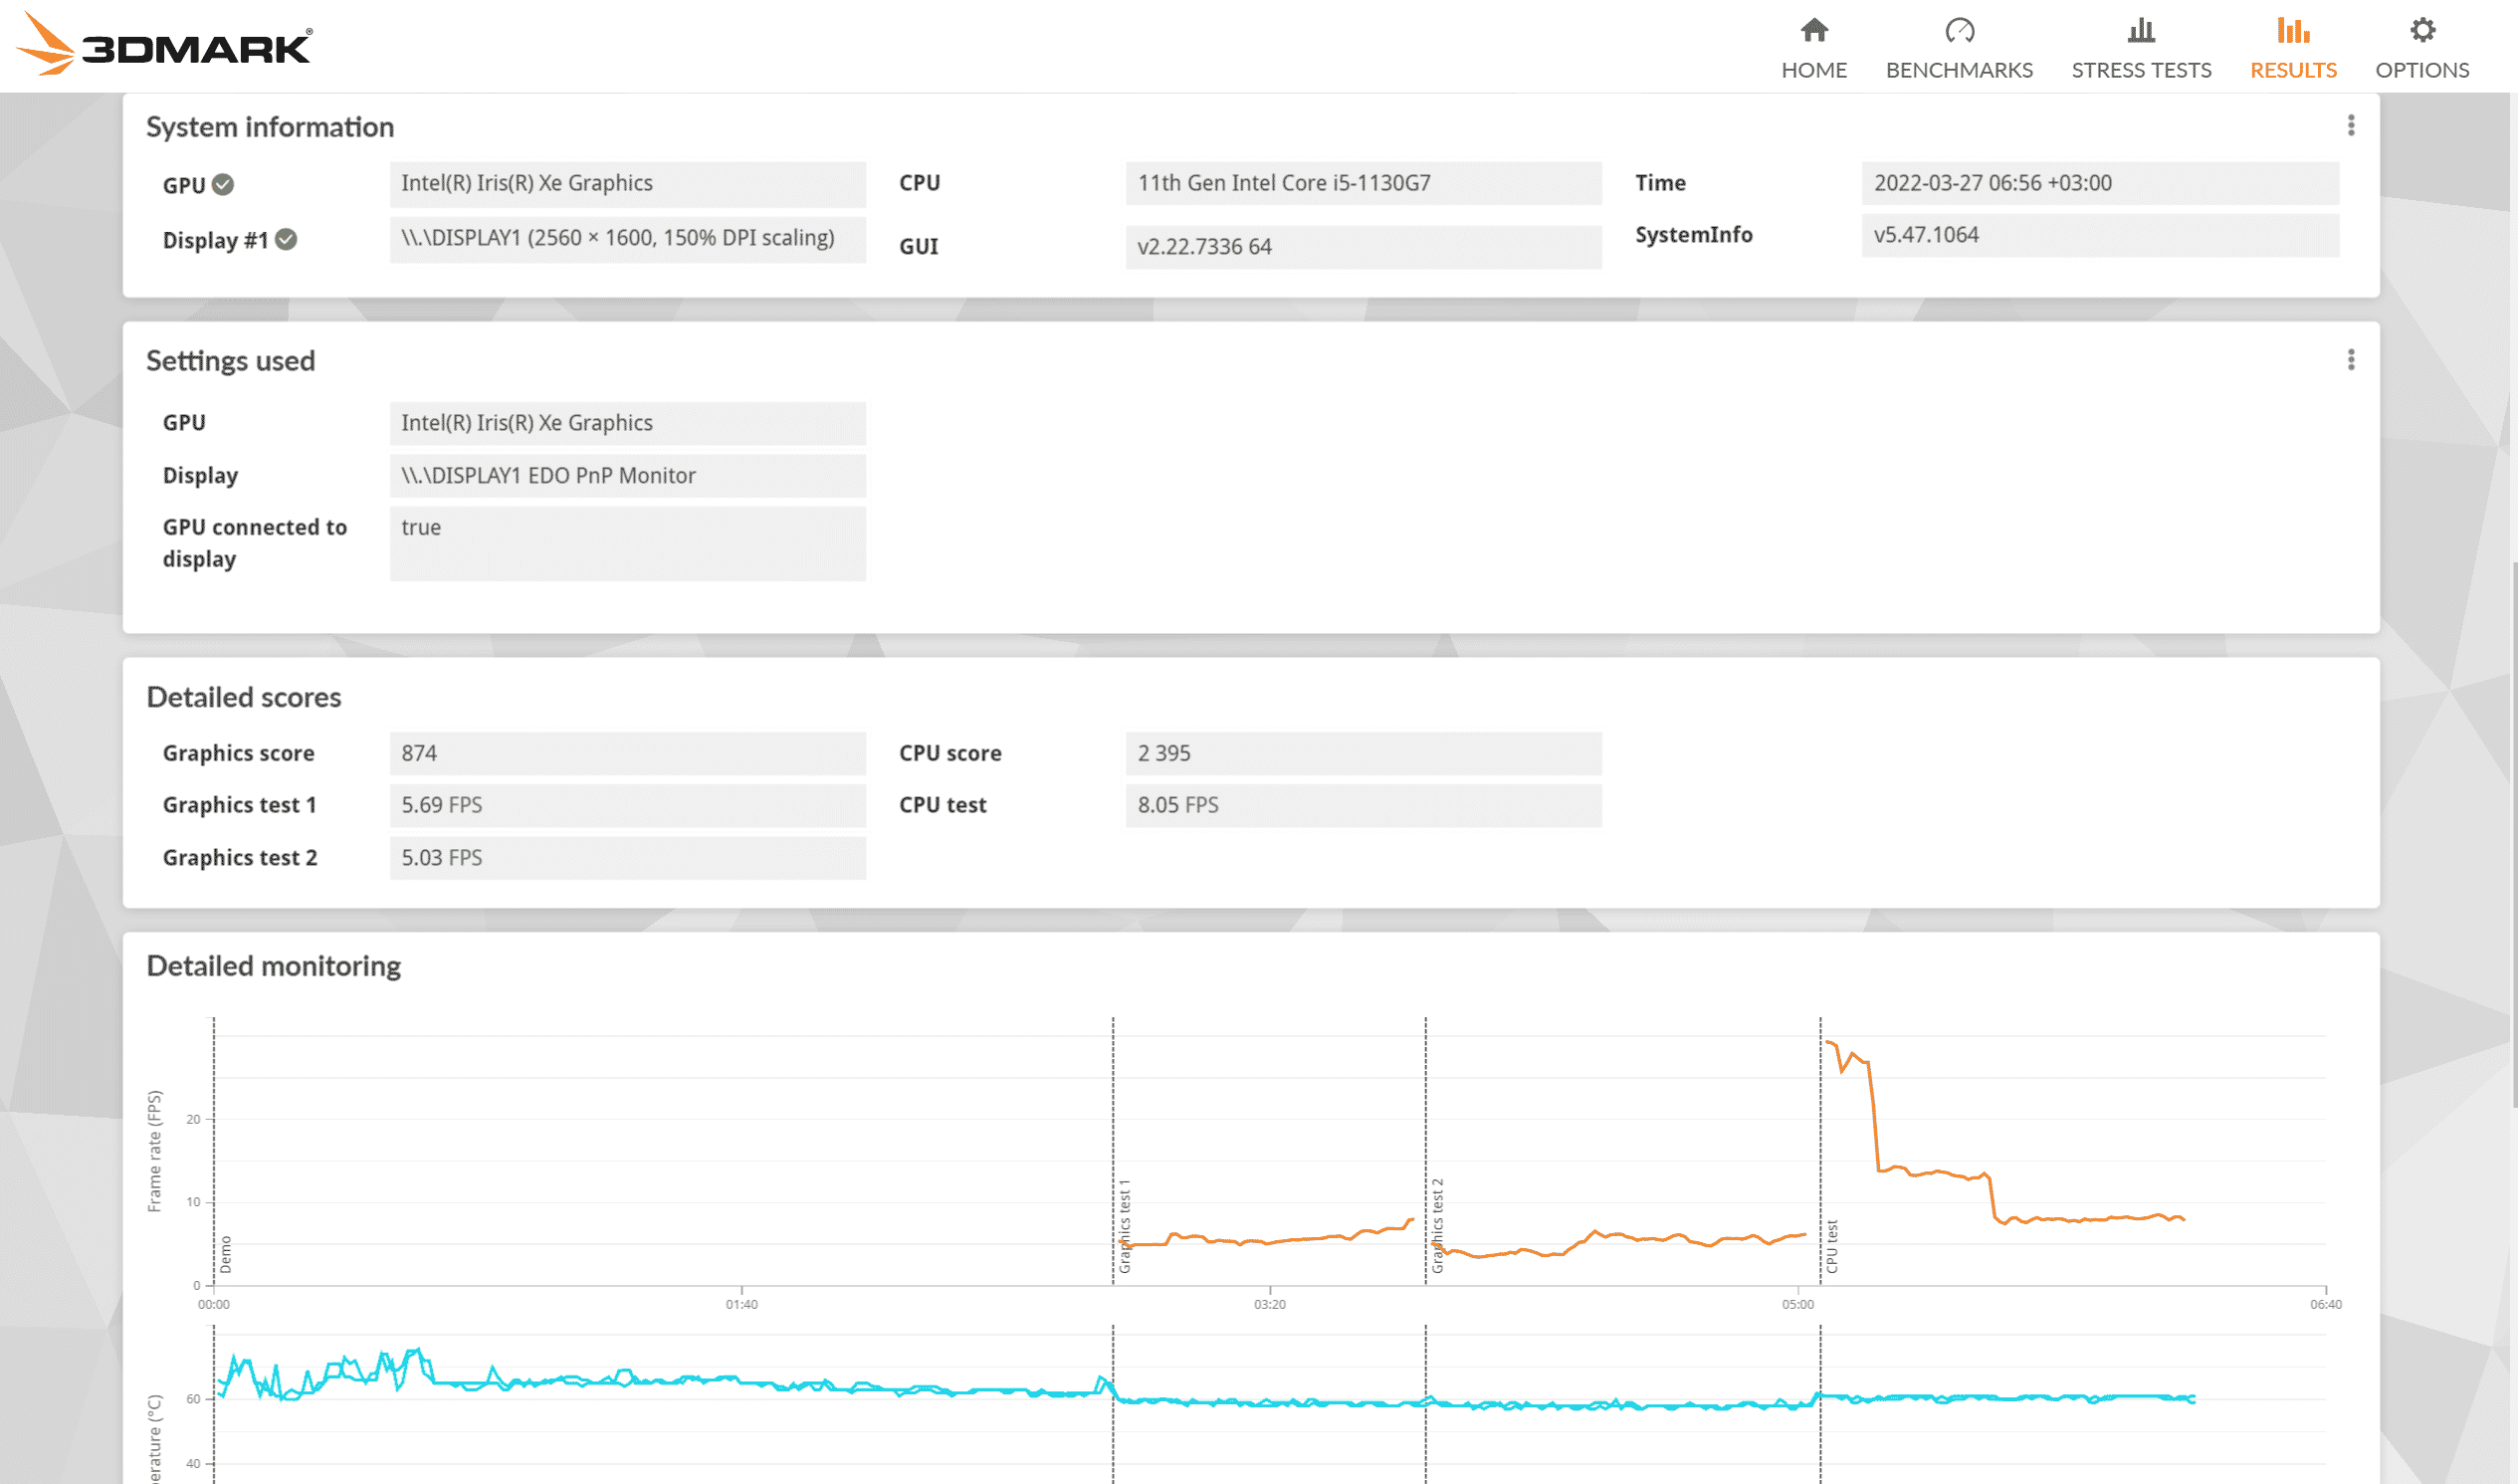Viewport: 2518px width, 1484px height.
Task: Click the orange Results chart icon
Action: click(x=2292, y=30)
